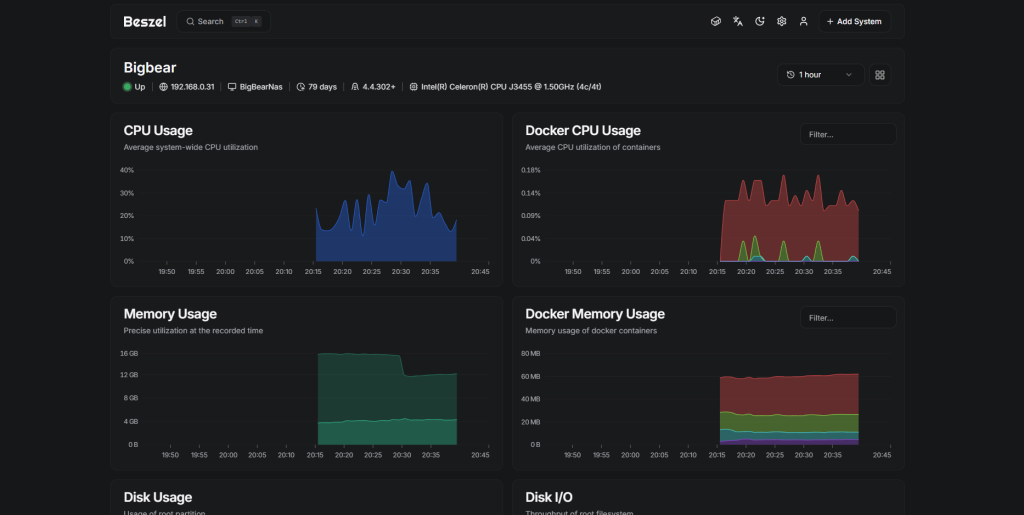Click the Intel Celeron CPU chip icon
This screenshot has height=515, width=1024.
click(414, 87)
